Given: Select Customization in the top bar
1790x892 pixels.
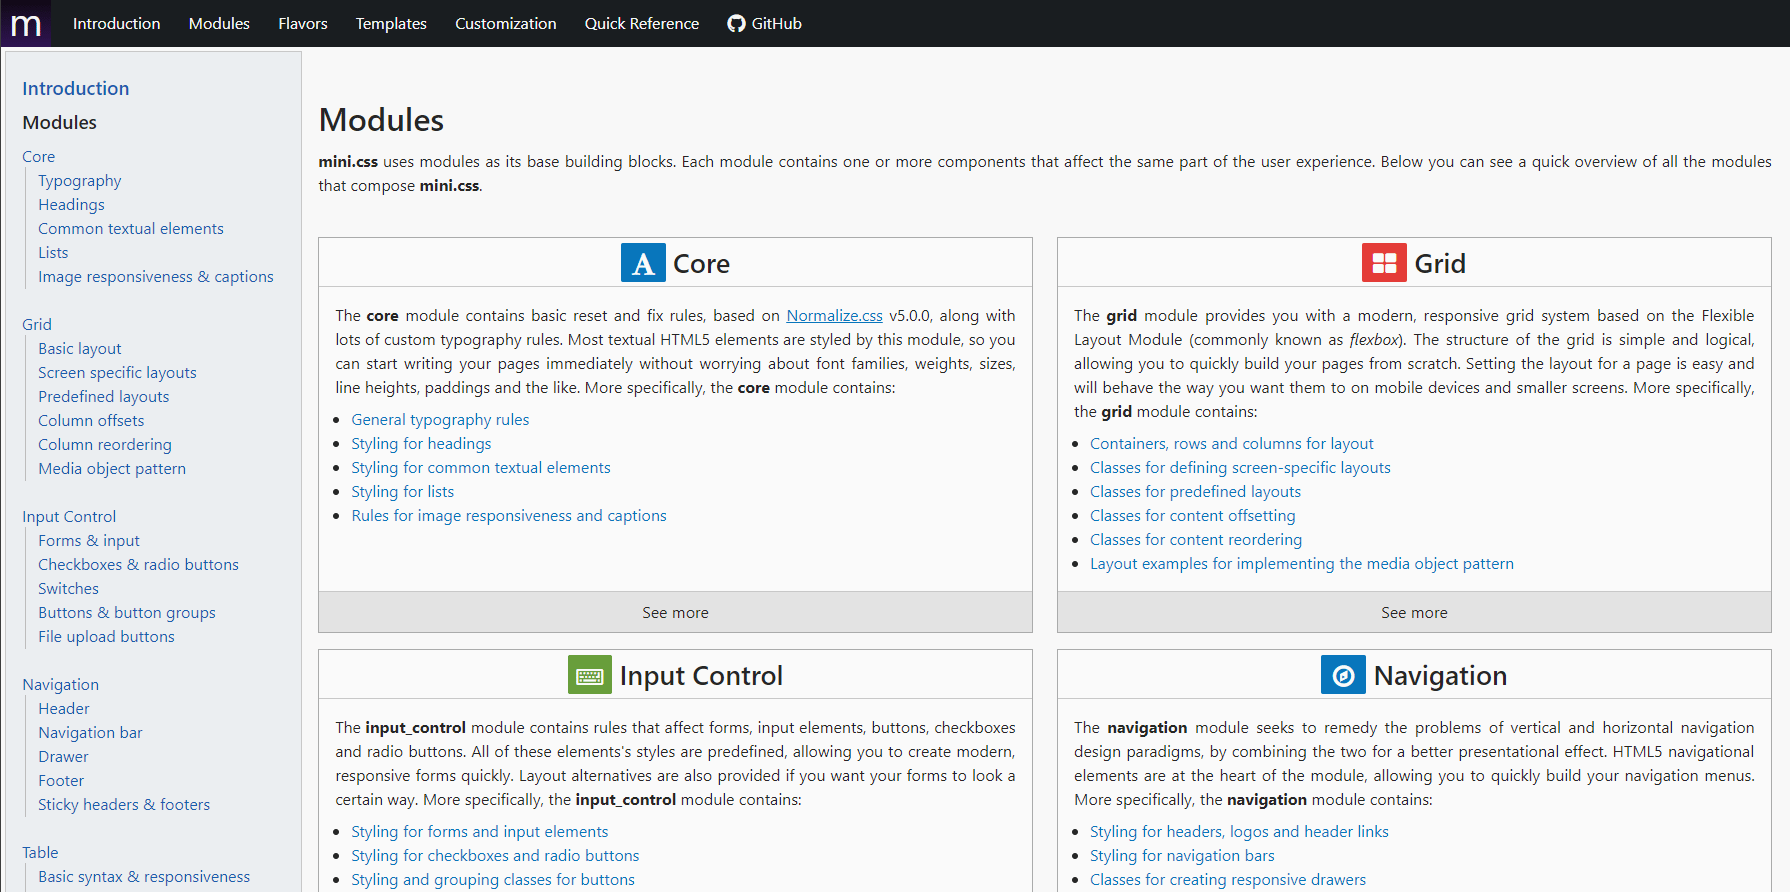Looking at the screenshot, I should (x=506, y=24).
